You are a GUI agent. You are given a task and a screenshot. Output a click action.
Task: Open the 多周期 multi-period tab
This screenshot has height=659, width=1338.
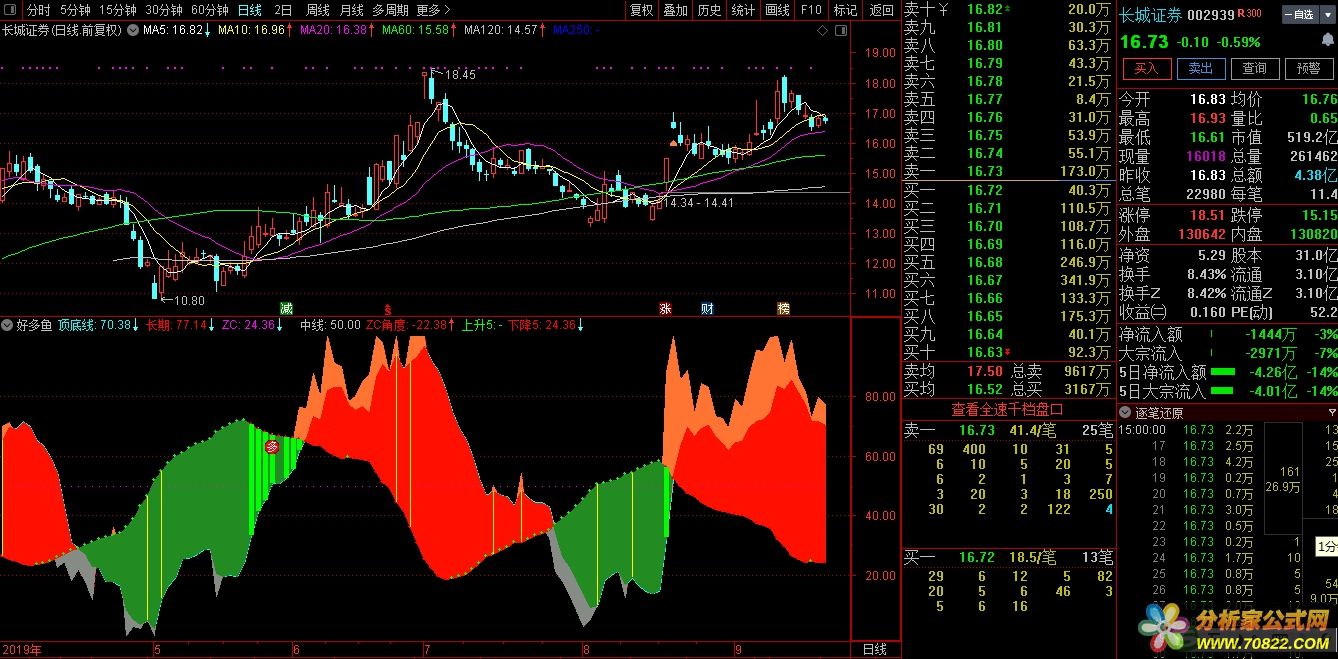pyautogui.click(x=390, y=10)
